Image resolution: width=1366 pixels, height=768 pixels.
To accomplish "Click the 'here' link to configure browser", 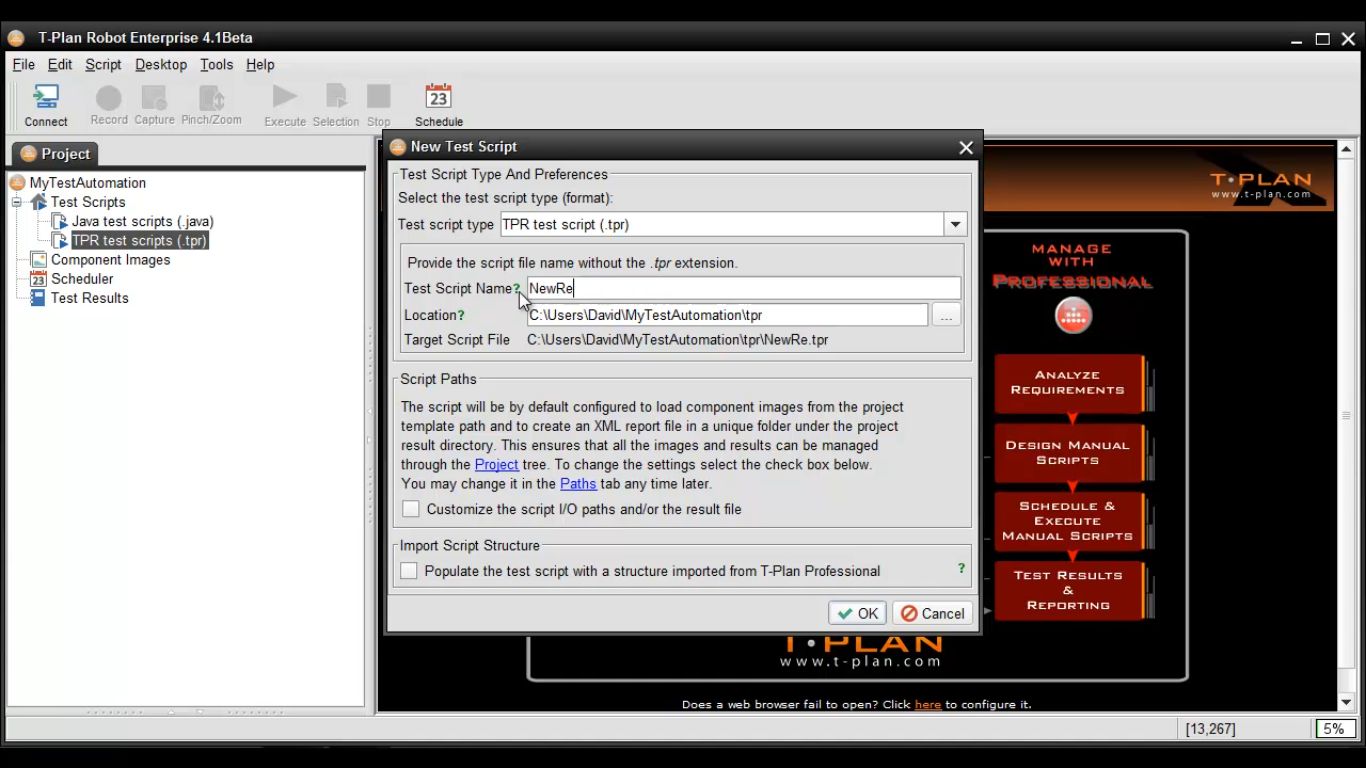I will click(x=928, y=704).
